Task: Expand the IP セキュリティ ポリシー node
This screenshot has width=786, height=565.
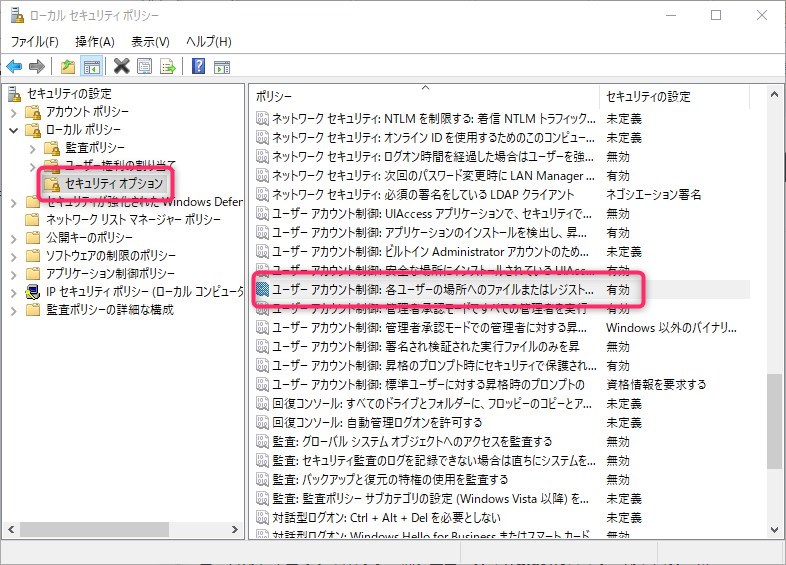Action: click(14, 293)
